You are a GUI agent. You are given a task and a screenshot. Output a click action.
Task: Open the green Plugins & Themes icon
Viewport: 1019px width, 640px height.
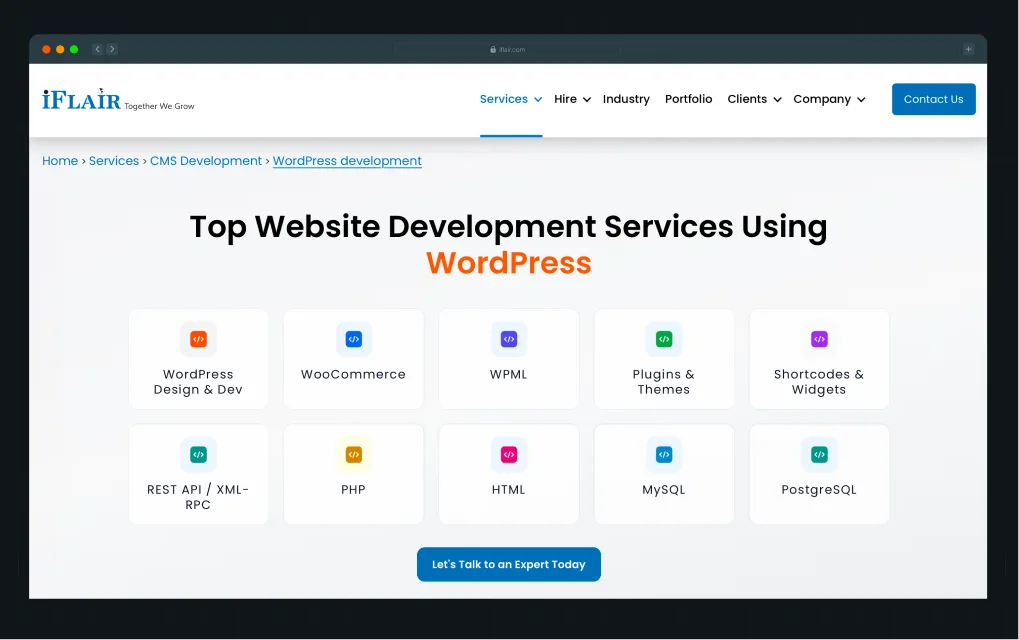click(x=664, y=339)
